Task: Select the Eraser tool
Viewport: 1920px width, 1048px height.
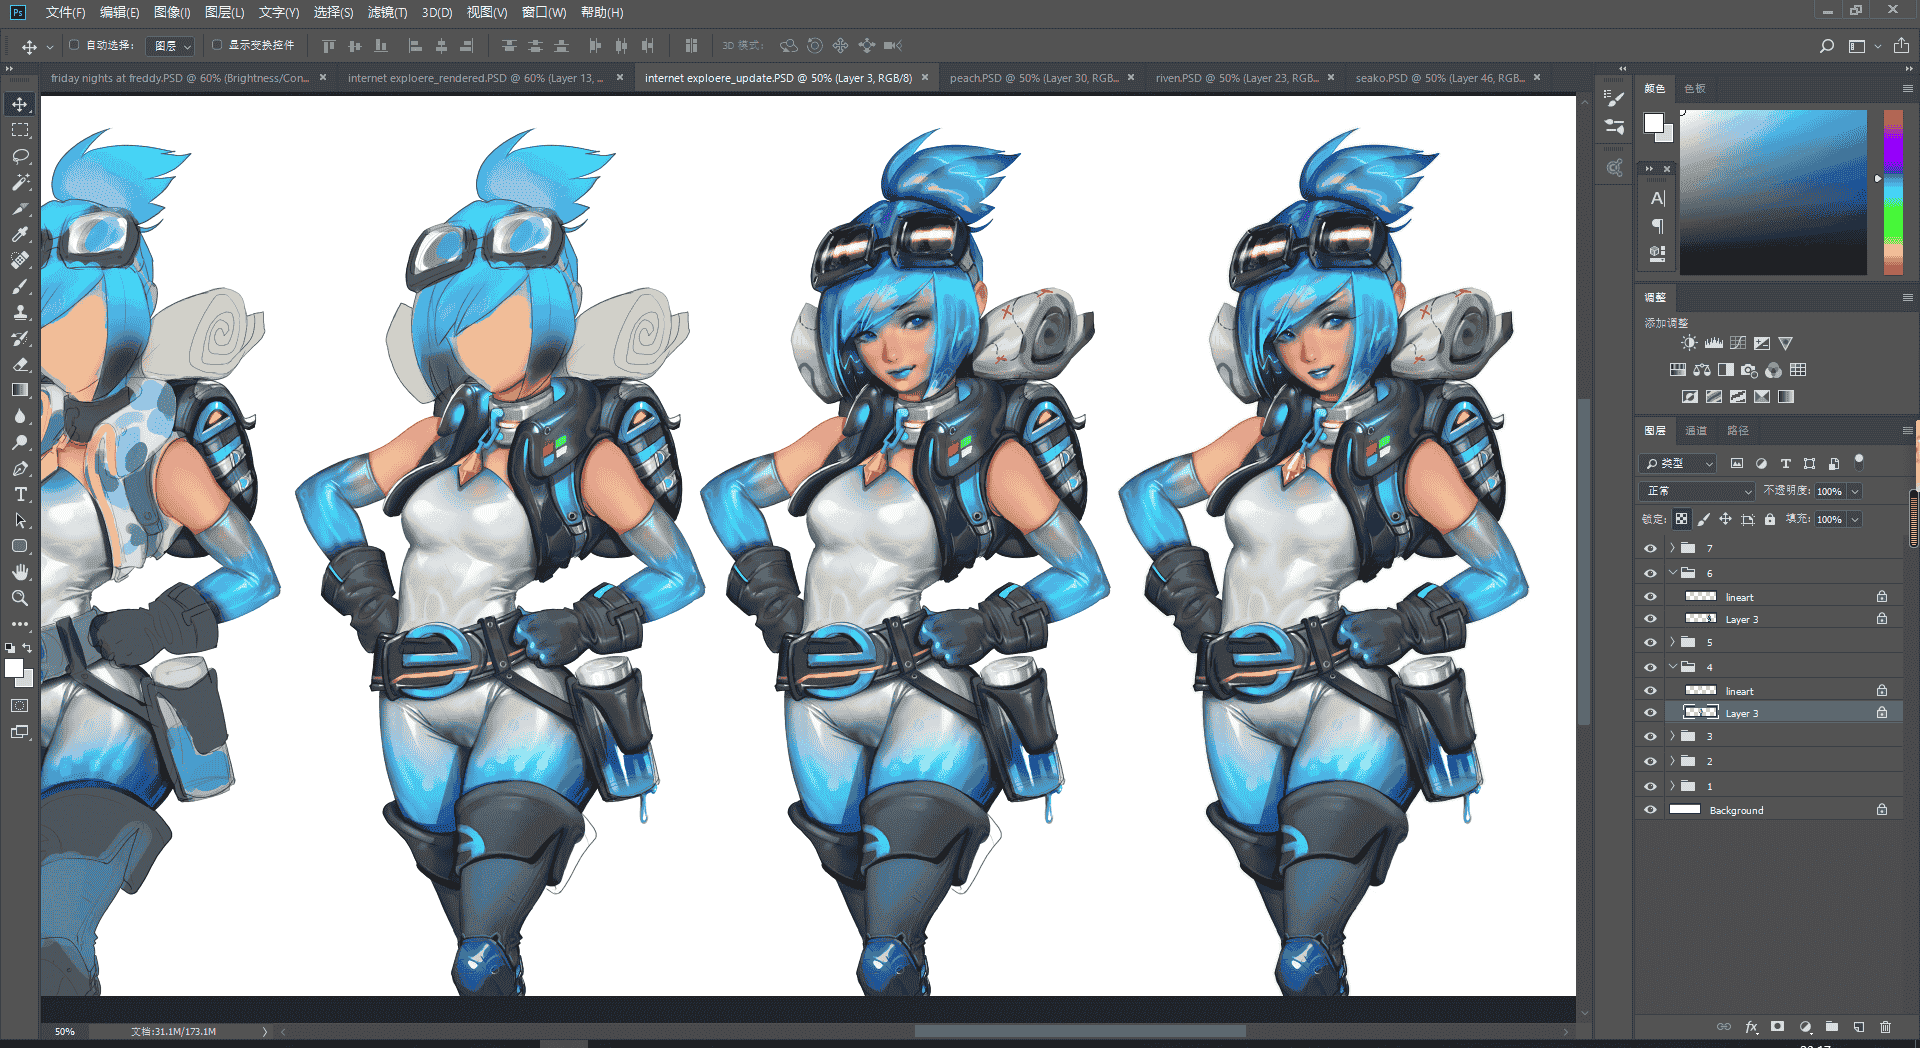Action: click(20, 364)
